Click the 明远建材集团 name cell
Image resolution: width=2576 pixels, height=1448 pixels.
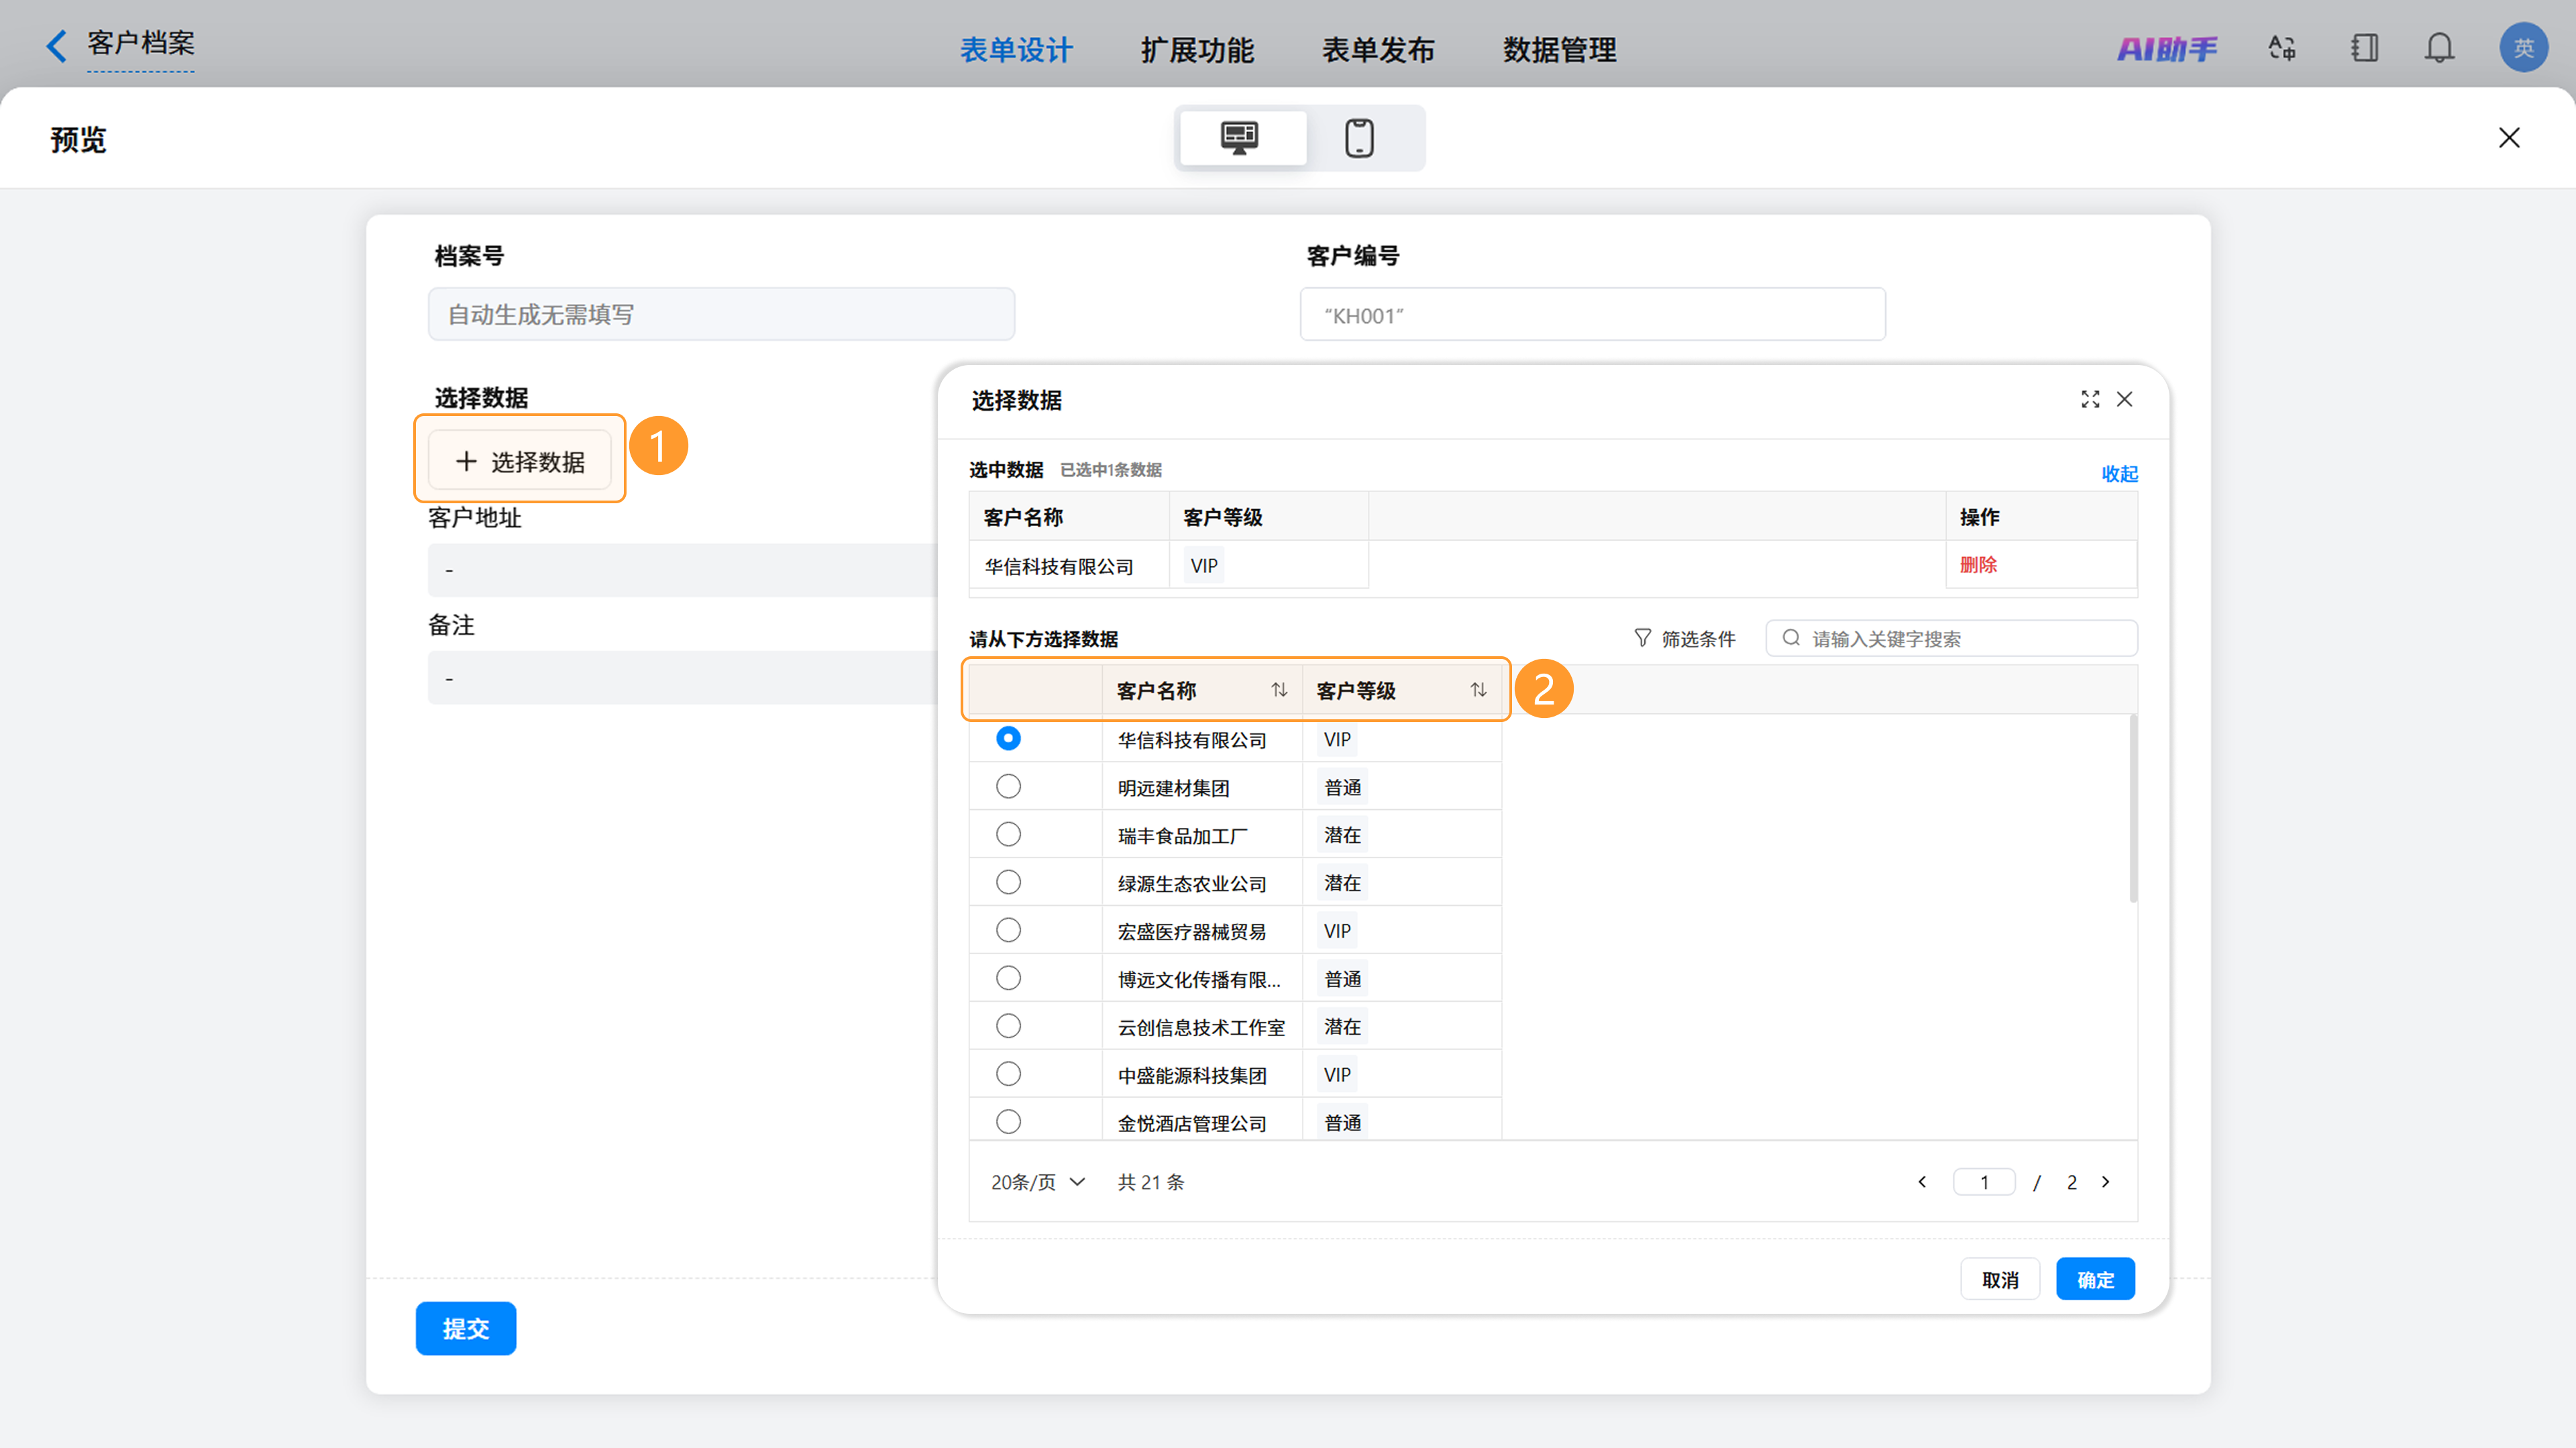tap(1173, 788)
